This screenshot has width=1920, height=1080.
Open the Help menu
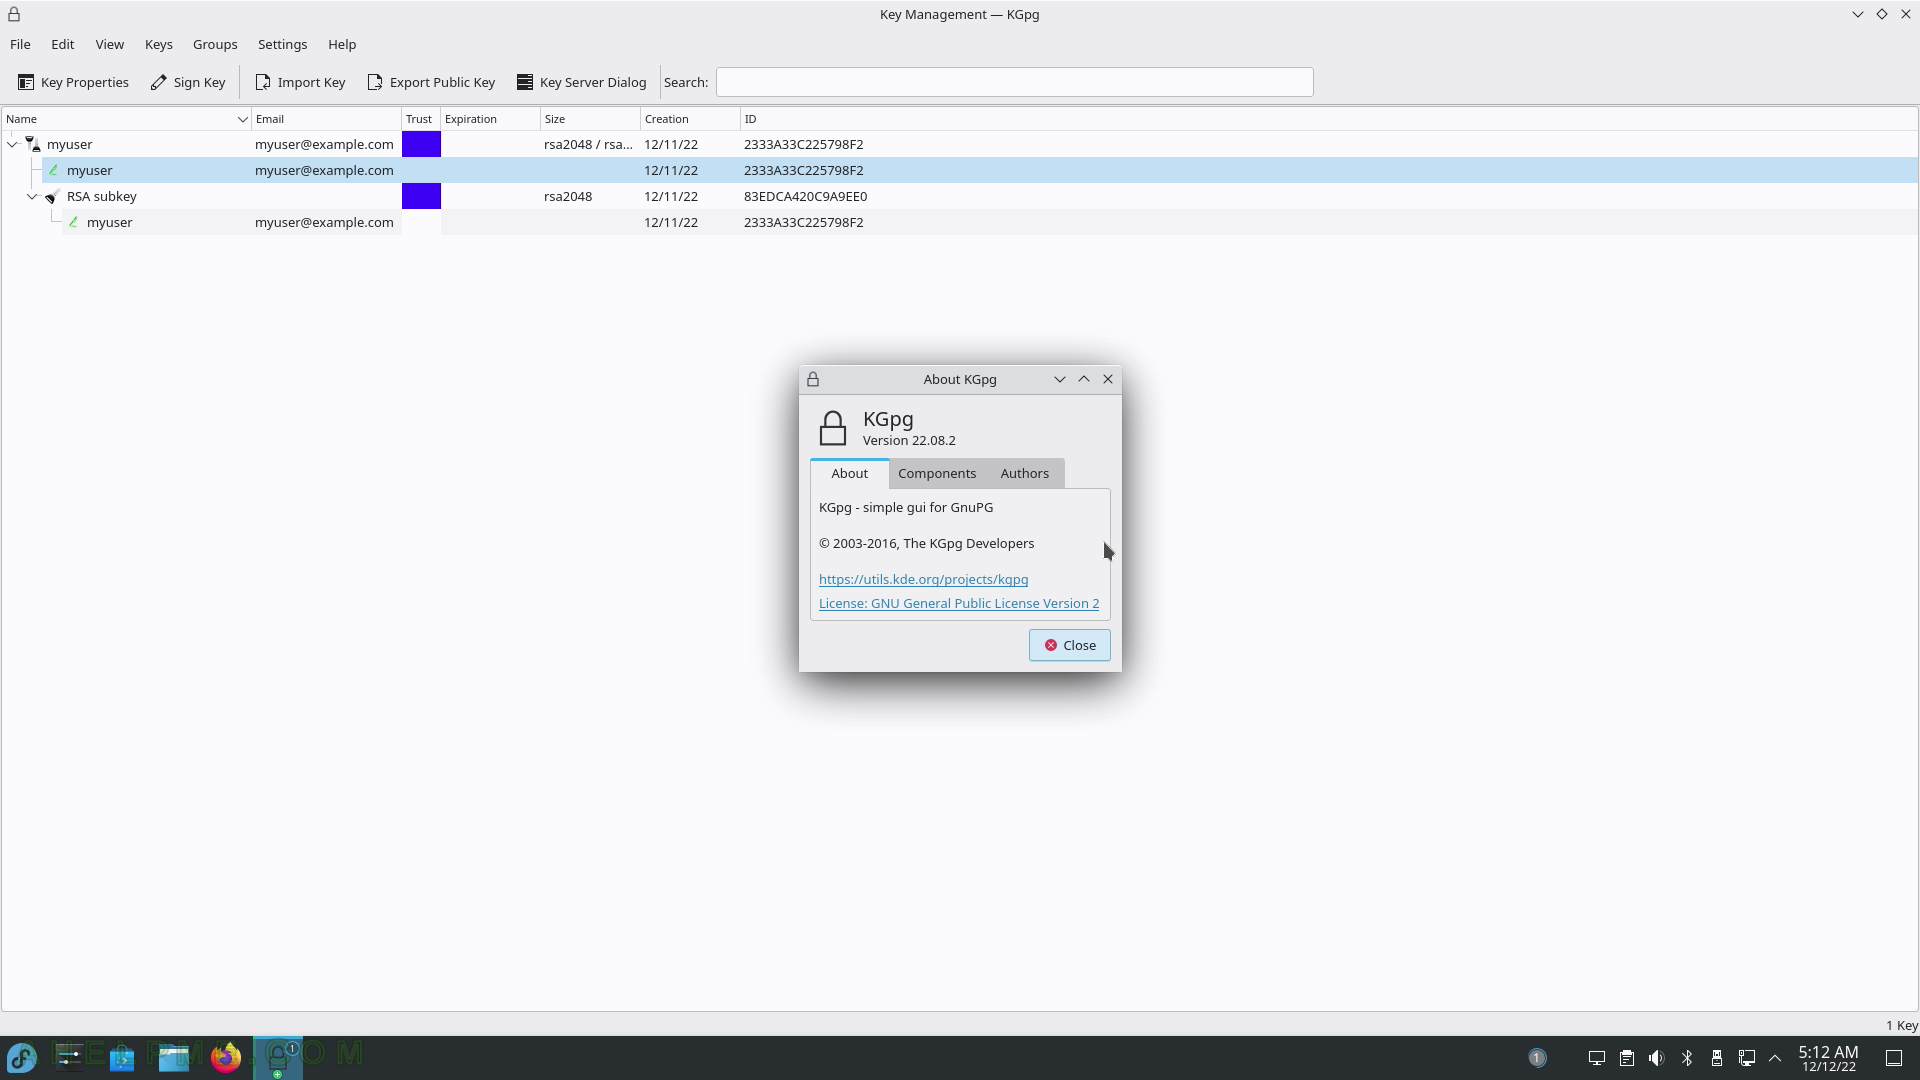(x=342, y=44)
